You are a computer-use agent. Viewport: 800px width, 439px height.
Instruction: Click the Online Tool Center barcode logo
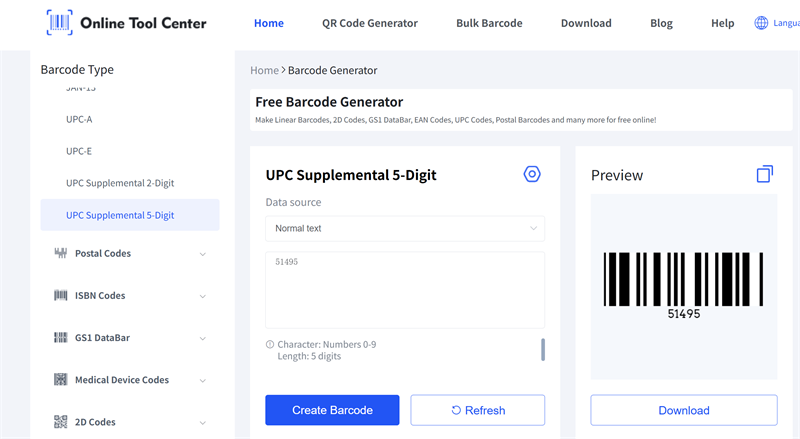(59, 22)
